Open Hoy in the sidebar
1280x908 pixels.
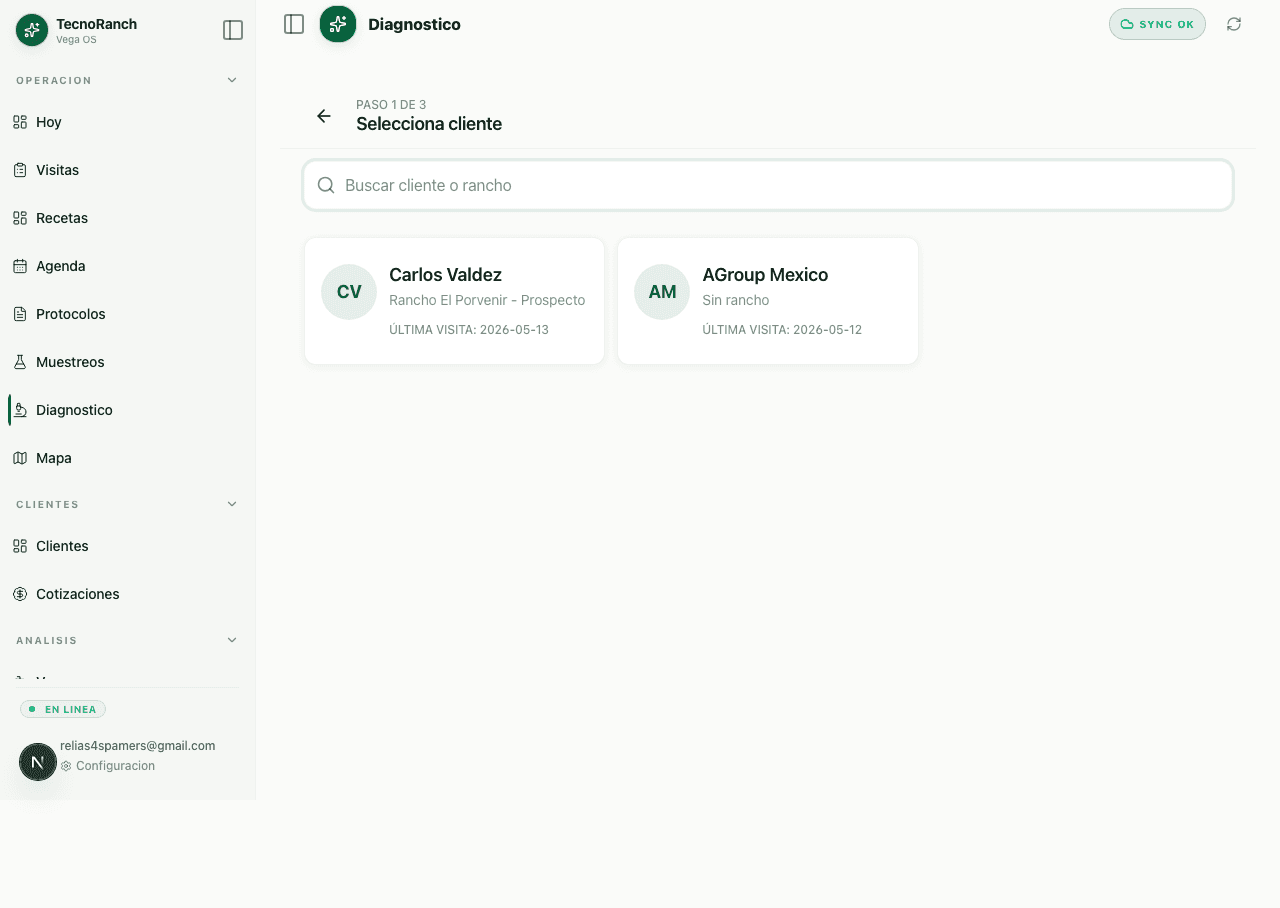(x=124, y=122)
